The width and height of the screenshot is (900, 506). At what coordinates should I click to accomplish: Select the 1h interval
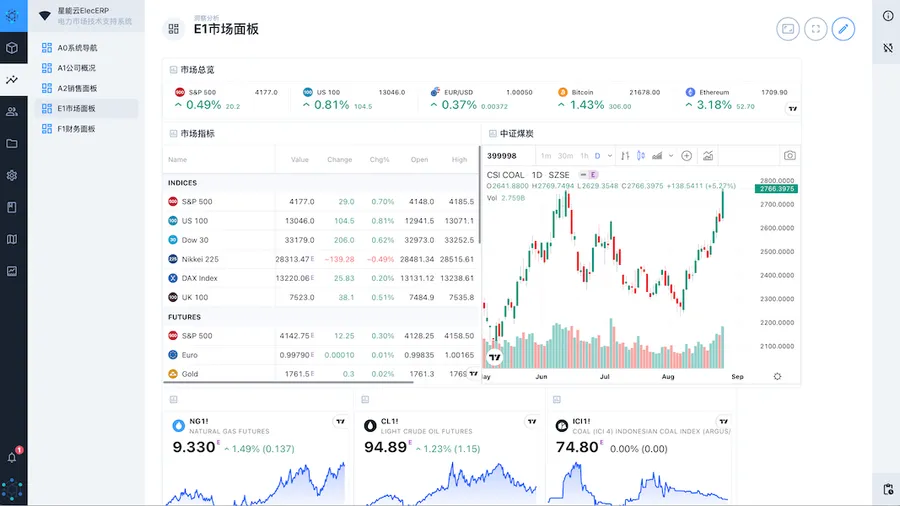(584, 156)
